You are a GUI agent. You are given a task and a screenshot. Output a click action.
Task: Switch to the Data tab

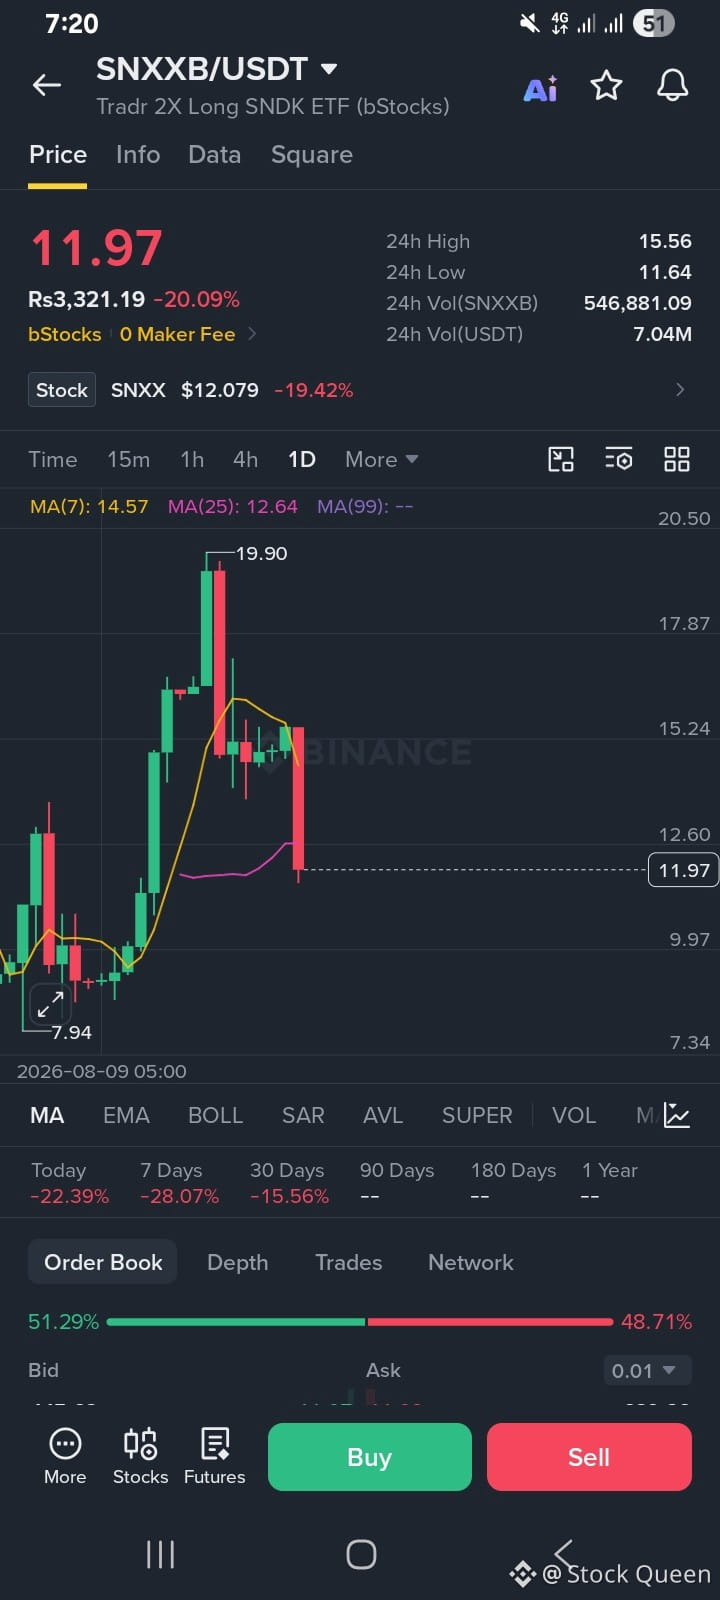pos(215,155)
